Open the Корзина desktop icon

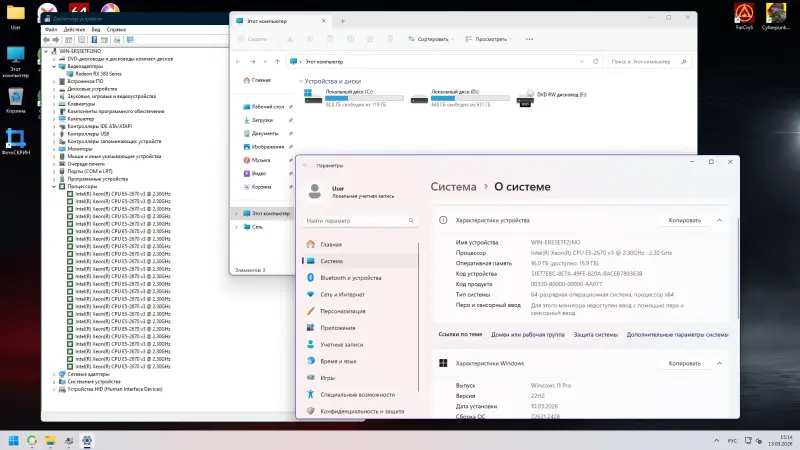[x=15, y=97]
